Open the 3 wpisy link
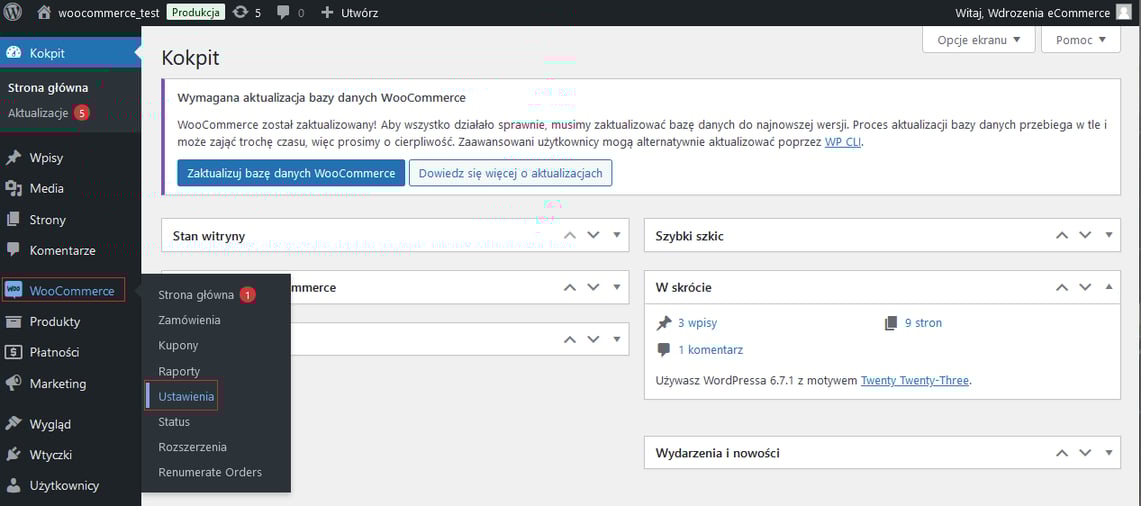 (696, 323)
